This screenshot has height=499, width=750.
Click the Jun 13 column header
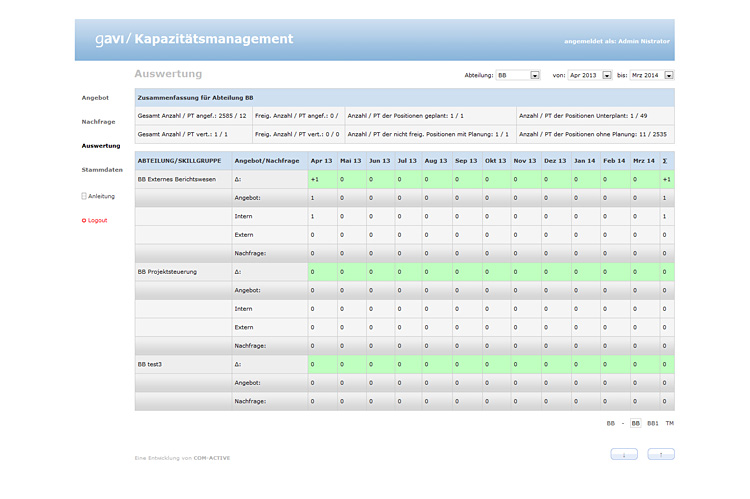point(379,161)
